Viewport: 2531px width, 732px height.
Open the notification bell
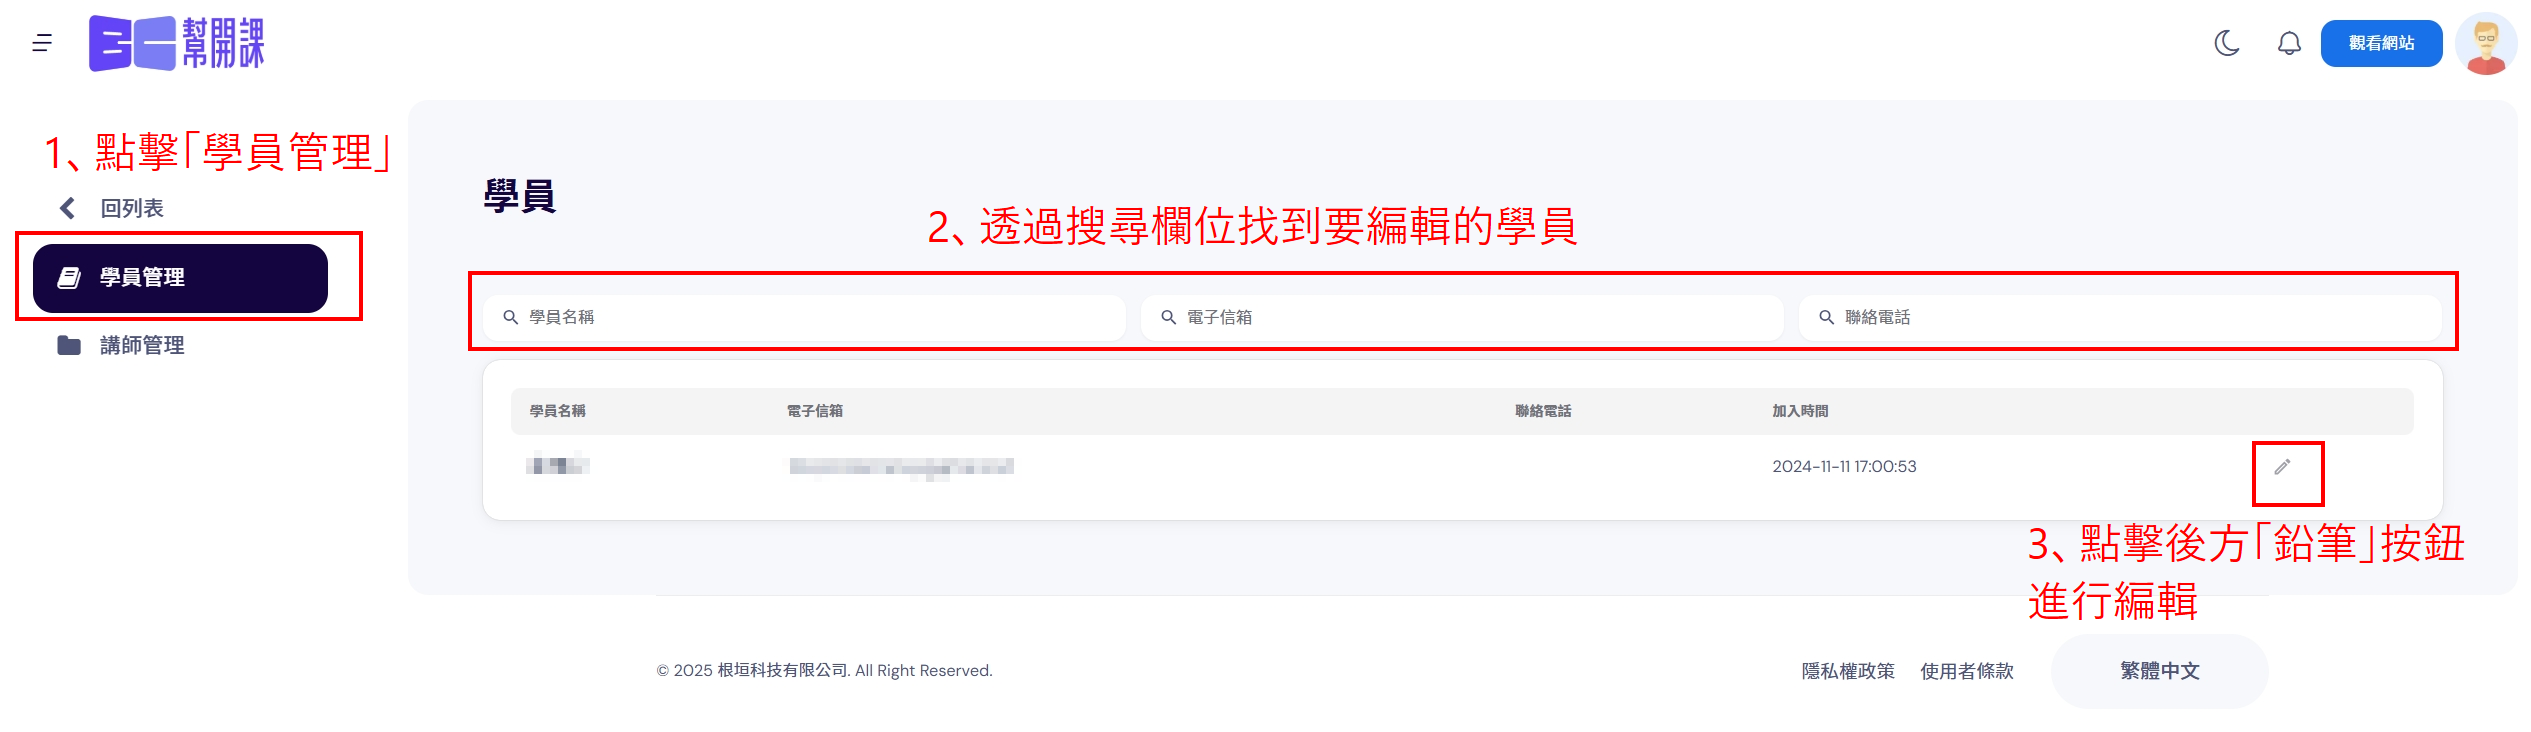2289,43
